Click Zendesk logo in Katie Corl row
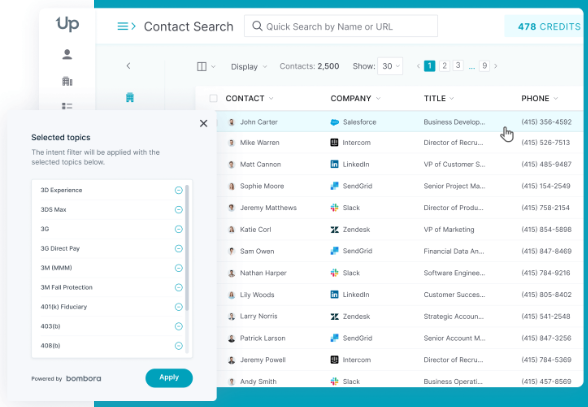The height and width of the screenshot is (407, 588). (x=334, y=230)
